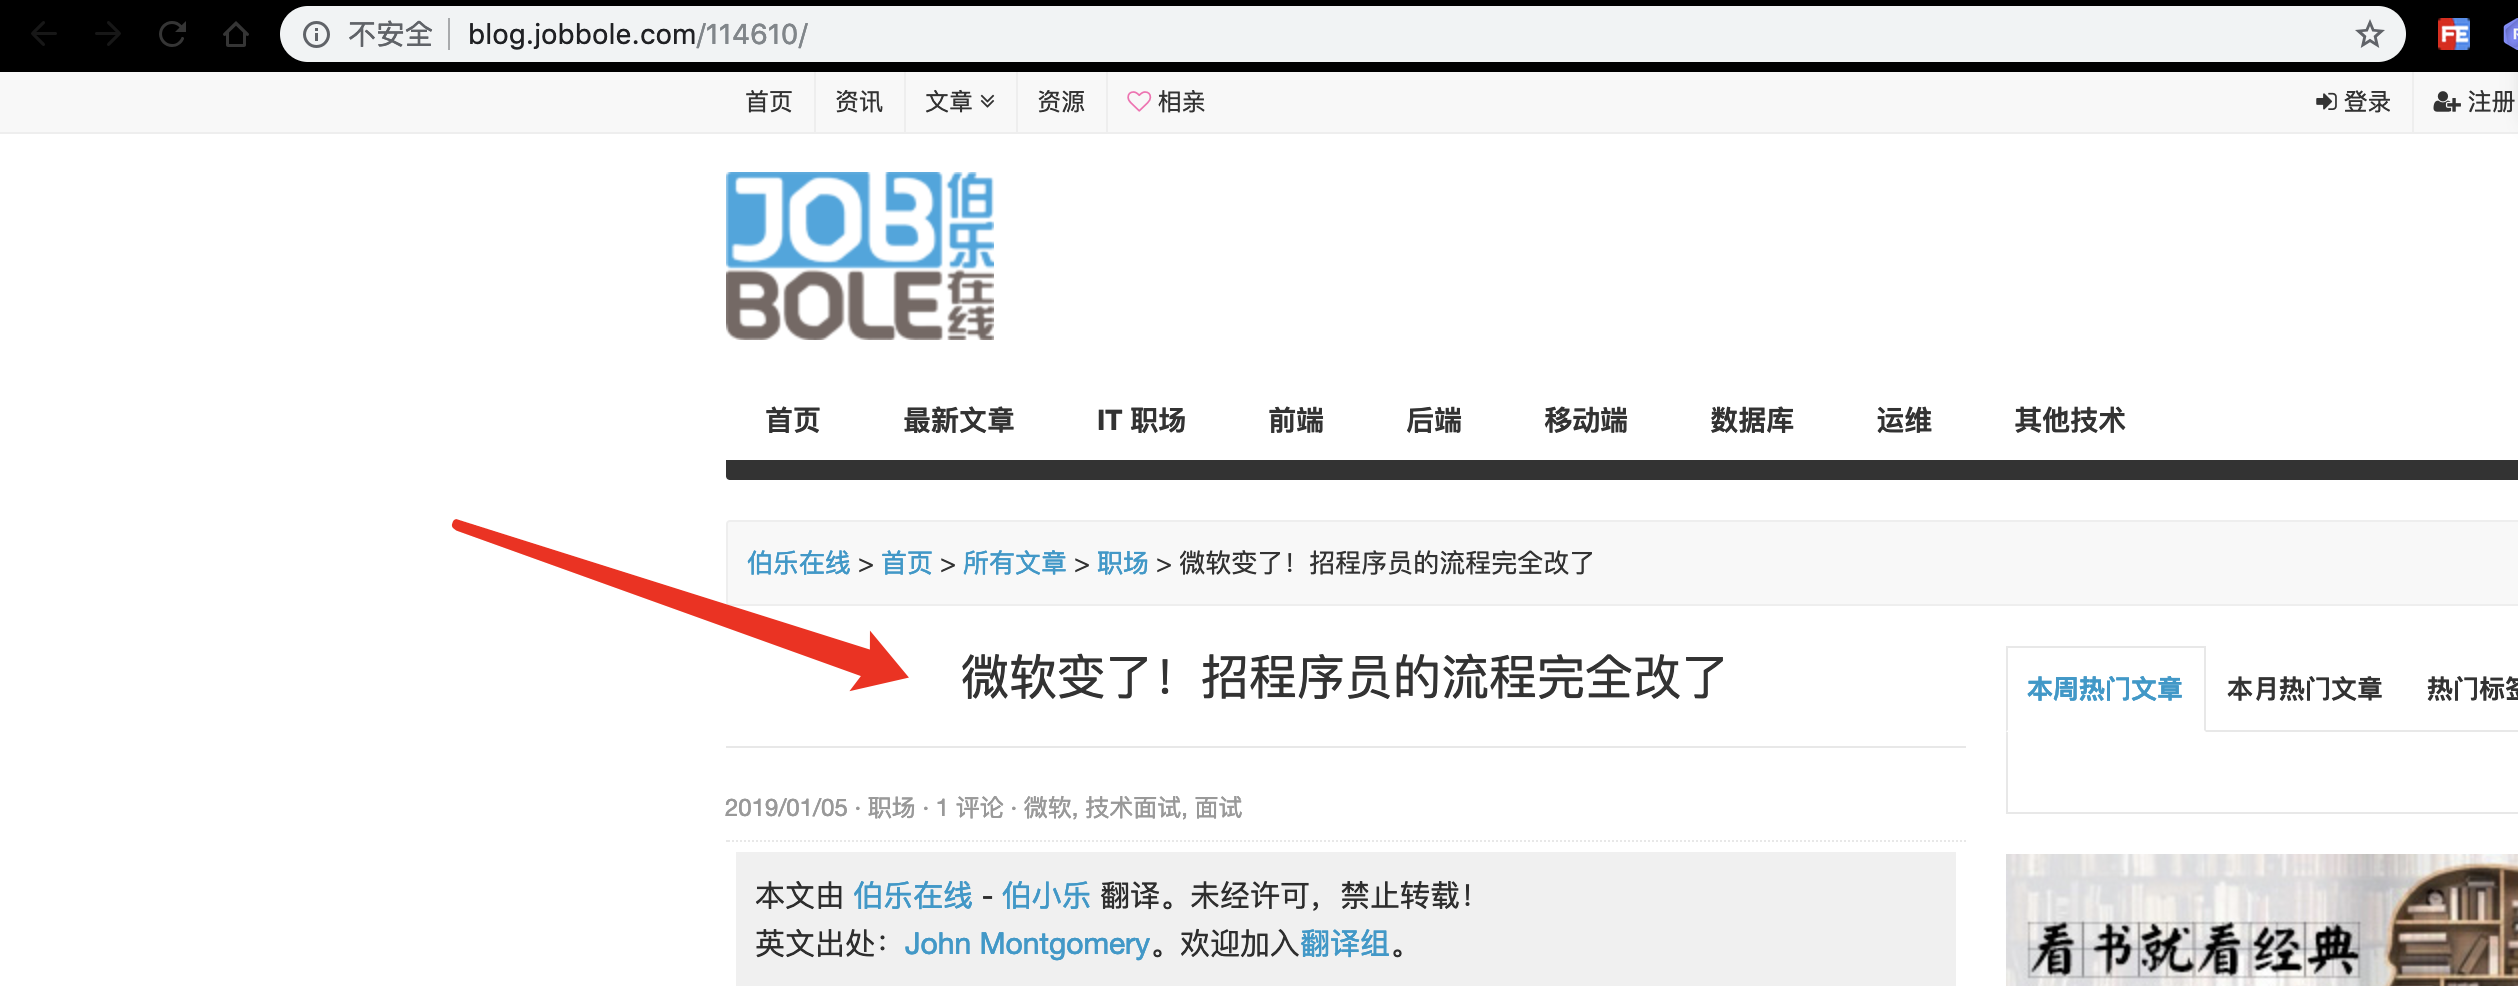Viewport: 2518px width, 986px height.
Task: Open 资源 in the top bar
Action: (1061, 102)
